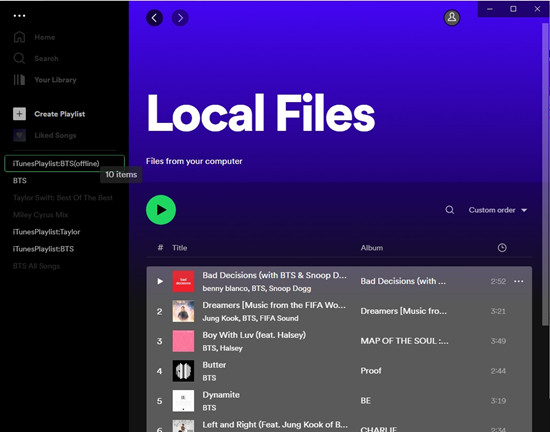
Task: Play the Bad Decisions track
Action: tap(160, 281)
